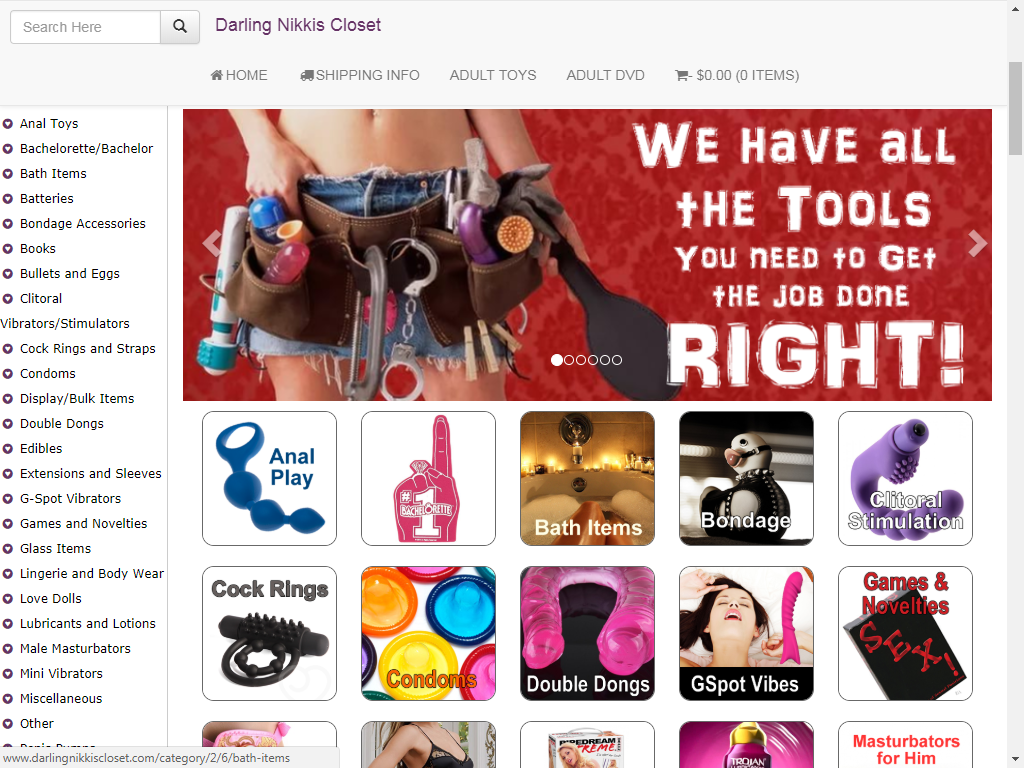Open the ADULT DVD menu
1024x768 pixels.
coord(605,75)
